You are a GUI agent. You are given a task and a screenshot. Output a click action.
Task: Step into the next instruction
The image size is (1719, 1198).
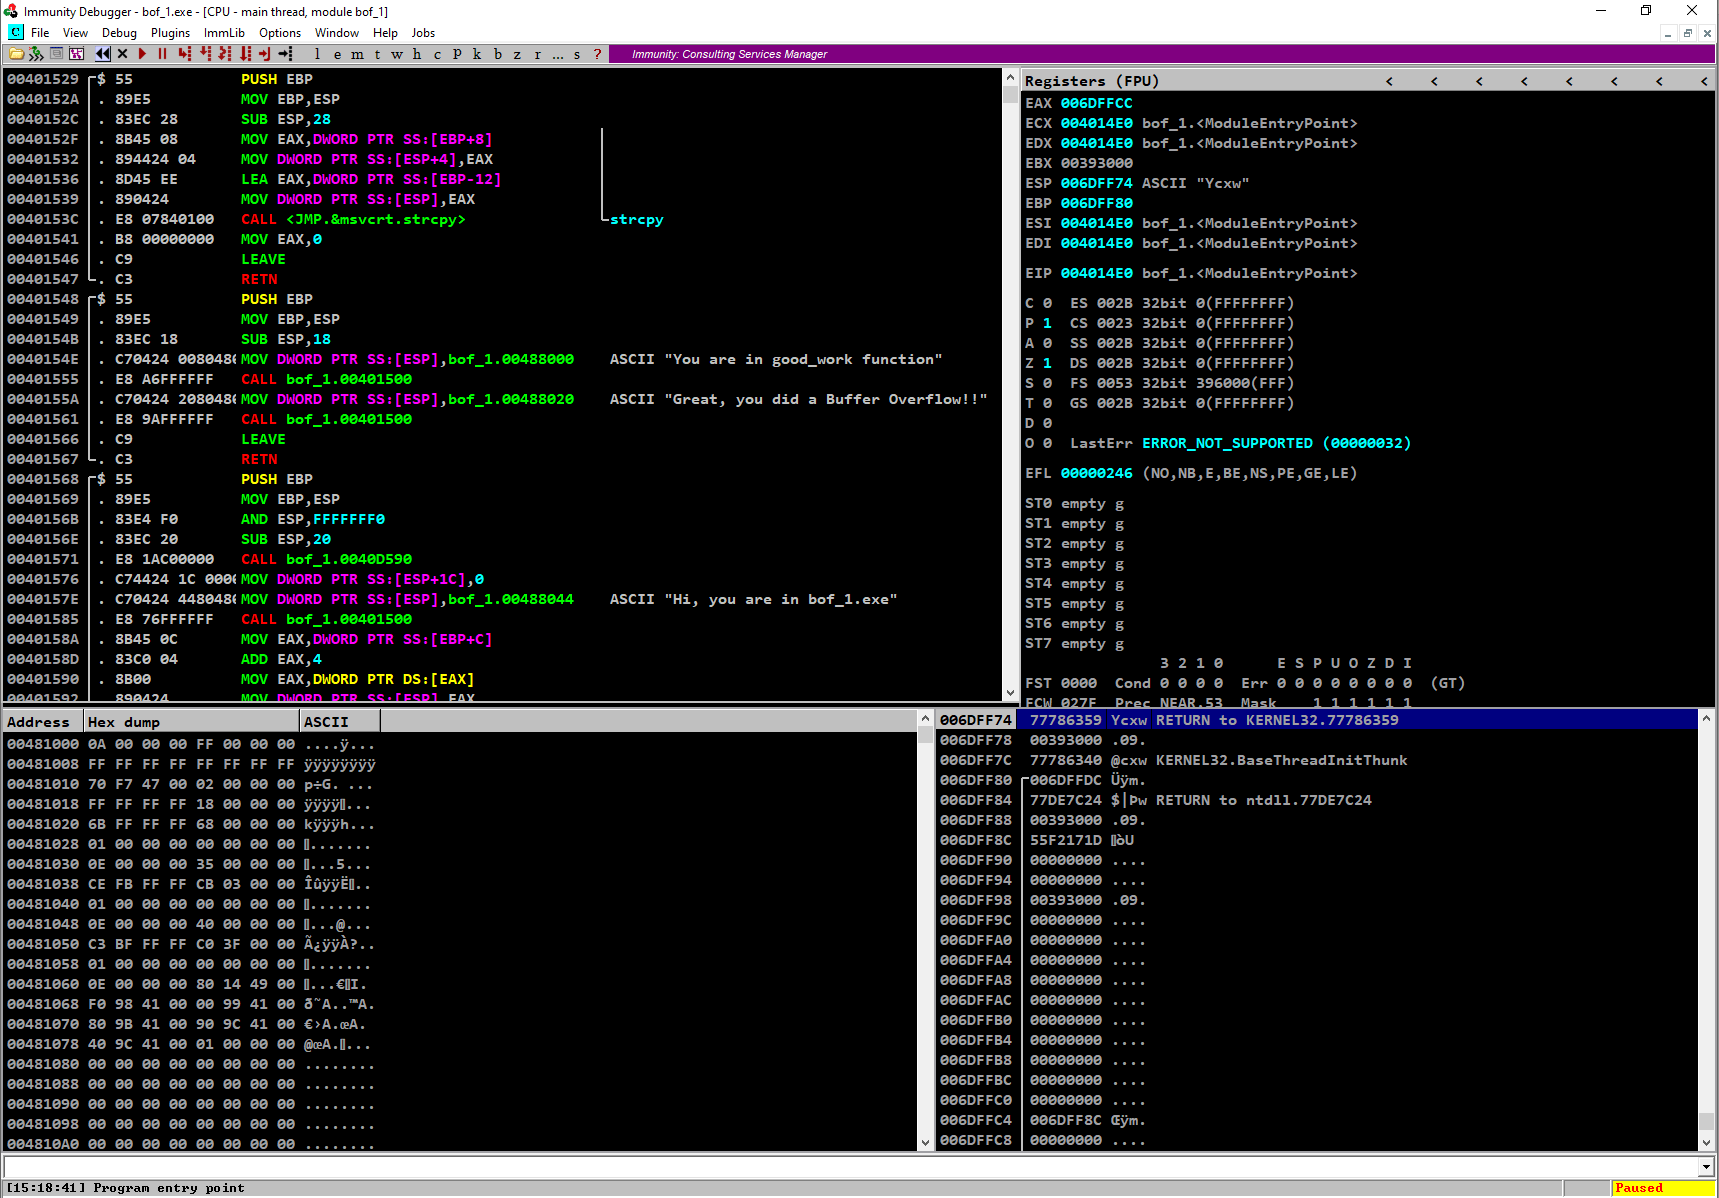click(x=184, y=54)
